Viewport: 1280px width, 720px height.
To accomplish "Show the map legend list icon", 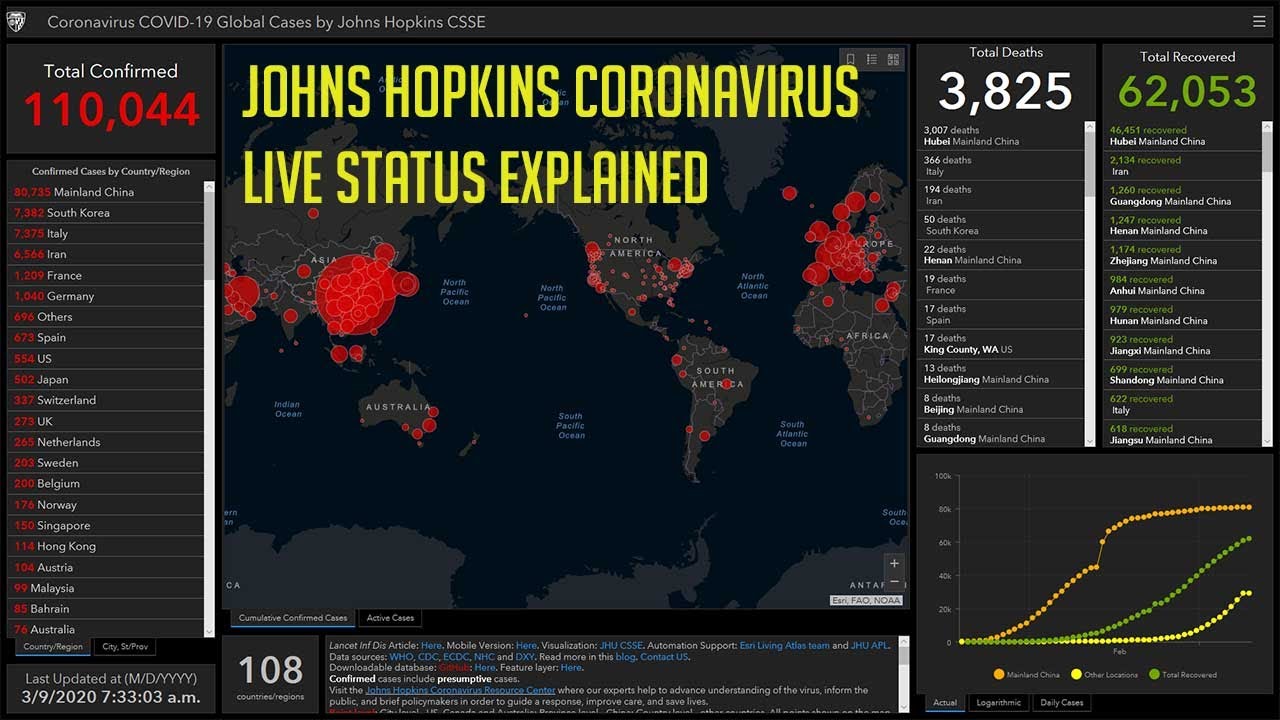I will point(872,59).
